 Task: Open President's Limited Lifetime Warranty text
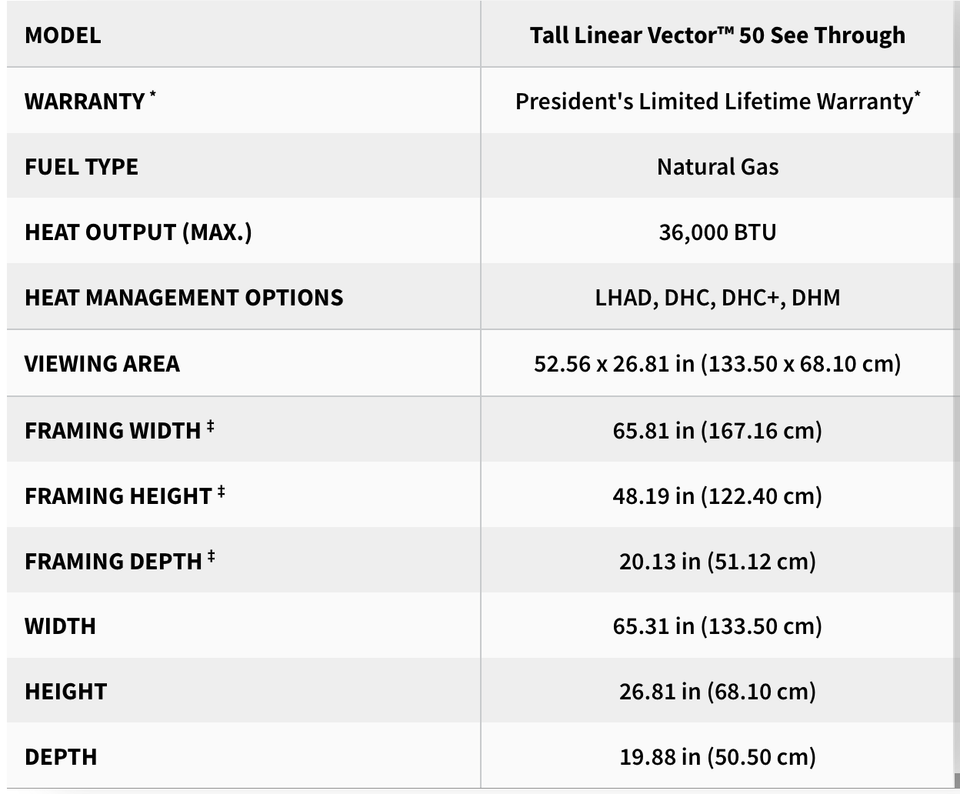(718, 101)
